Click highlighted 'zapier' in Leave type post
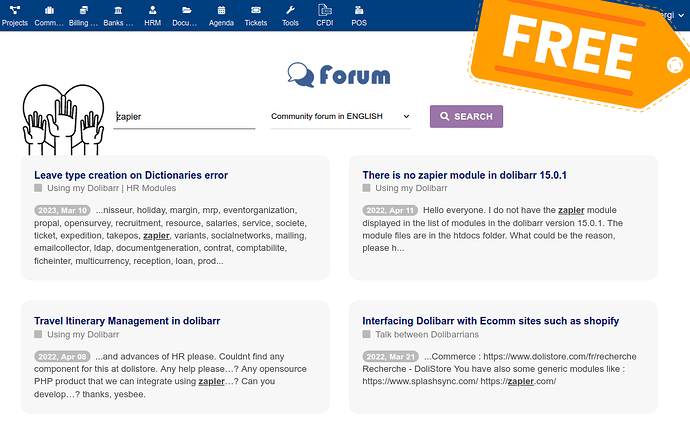The width and height of the screenshot is (690, 432). point(156,236)
